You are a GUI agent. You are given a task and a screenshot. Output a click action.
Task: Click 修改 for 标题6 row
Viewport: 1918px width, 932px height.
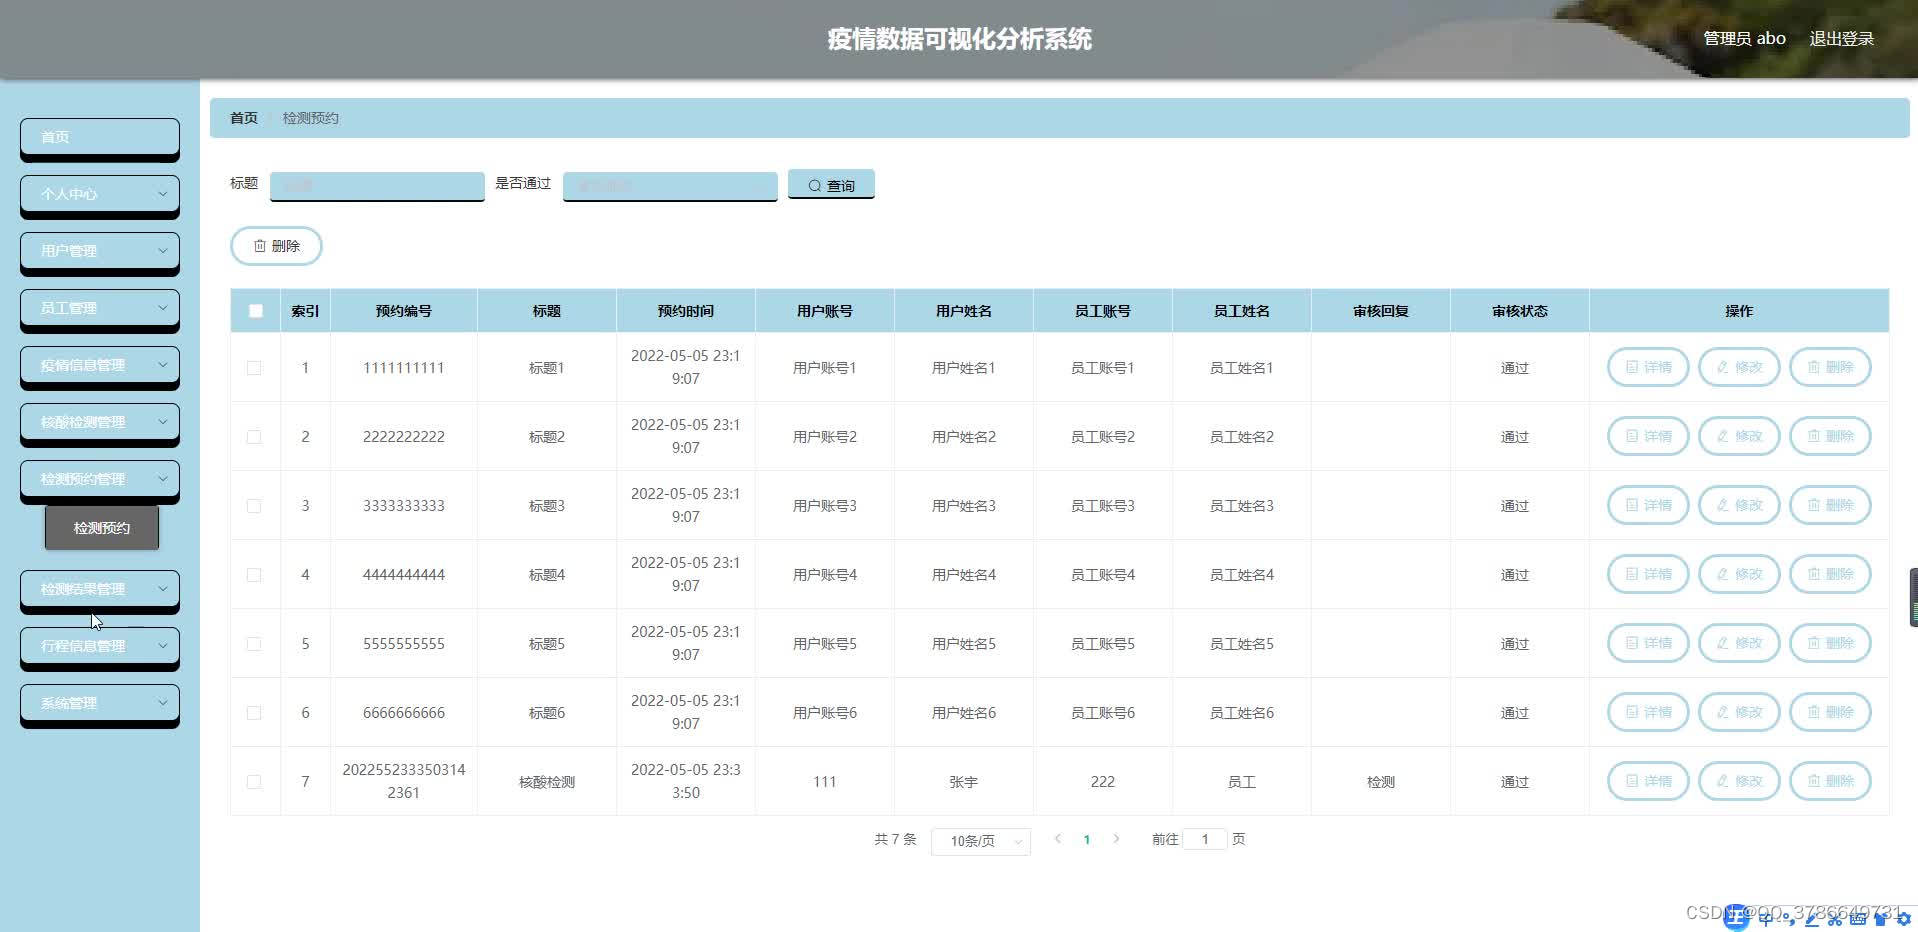[x=1739, y=712]
